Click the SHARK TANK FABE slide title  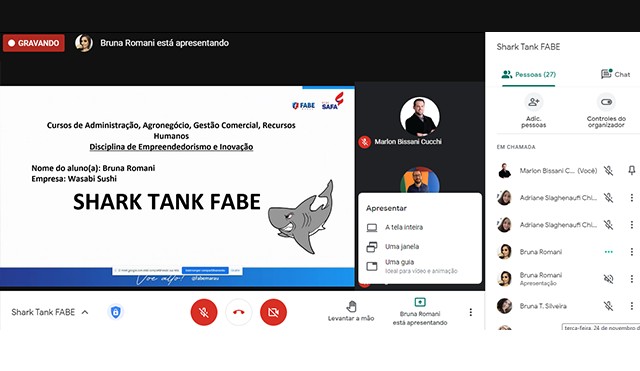coord(167,202)
